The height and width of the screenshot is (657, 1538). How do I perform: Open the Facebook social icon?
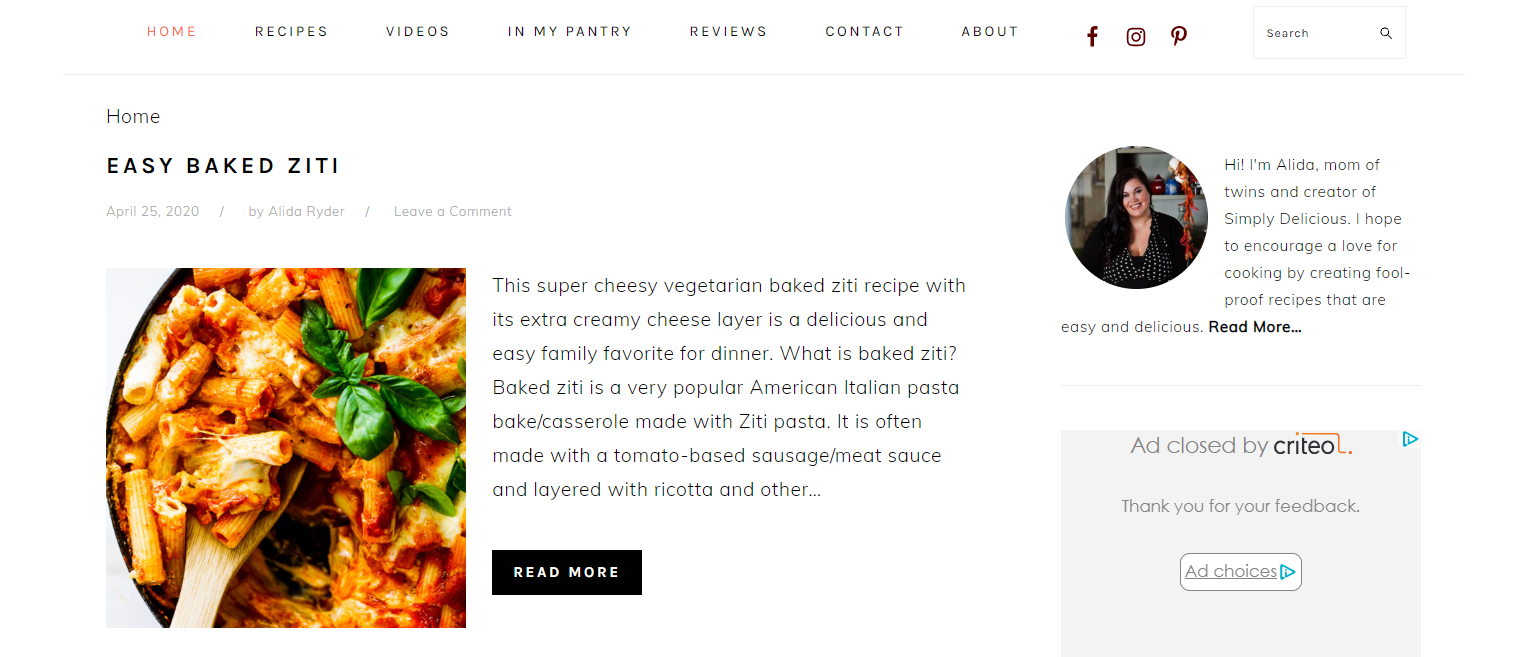1092,37
